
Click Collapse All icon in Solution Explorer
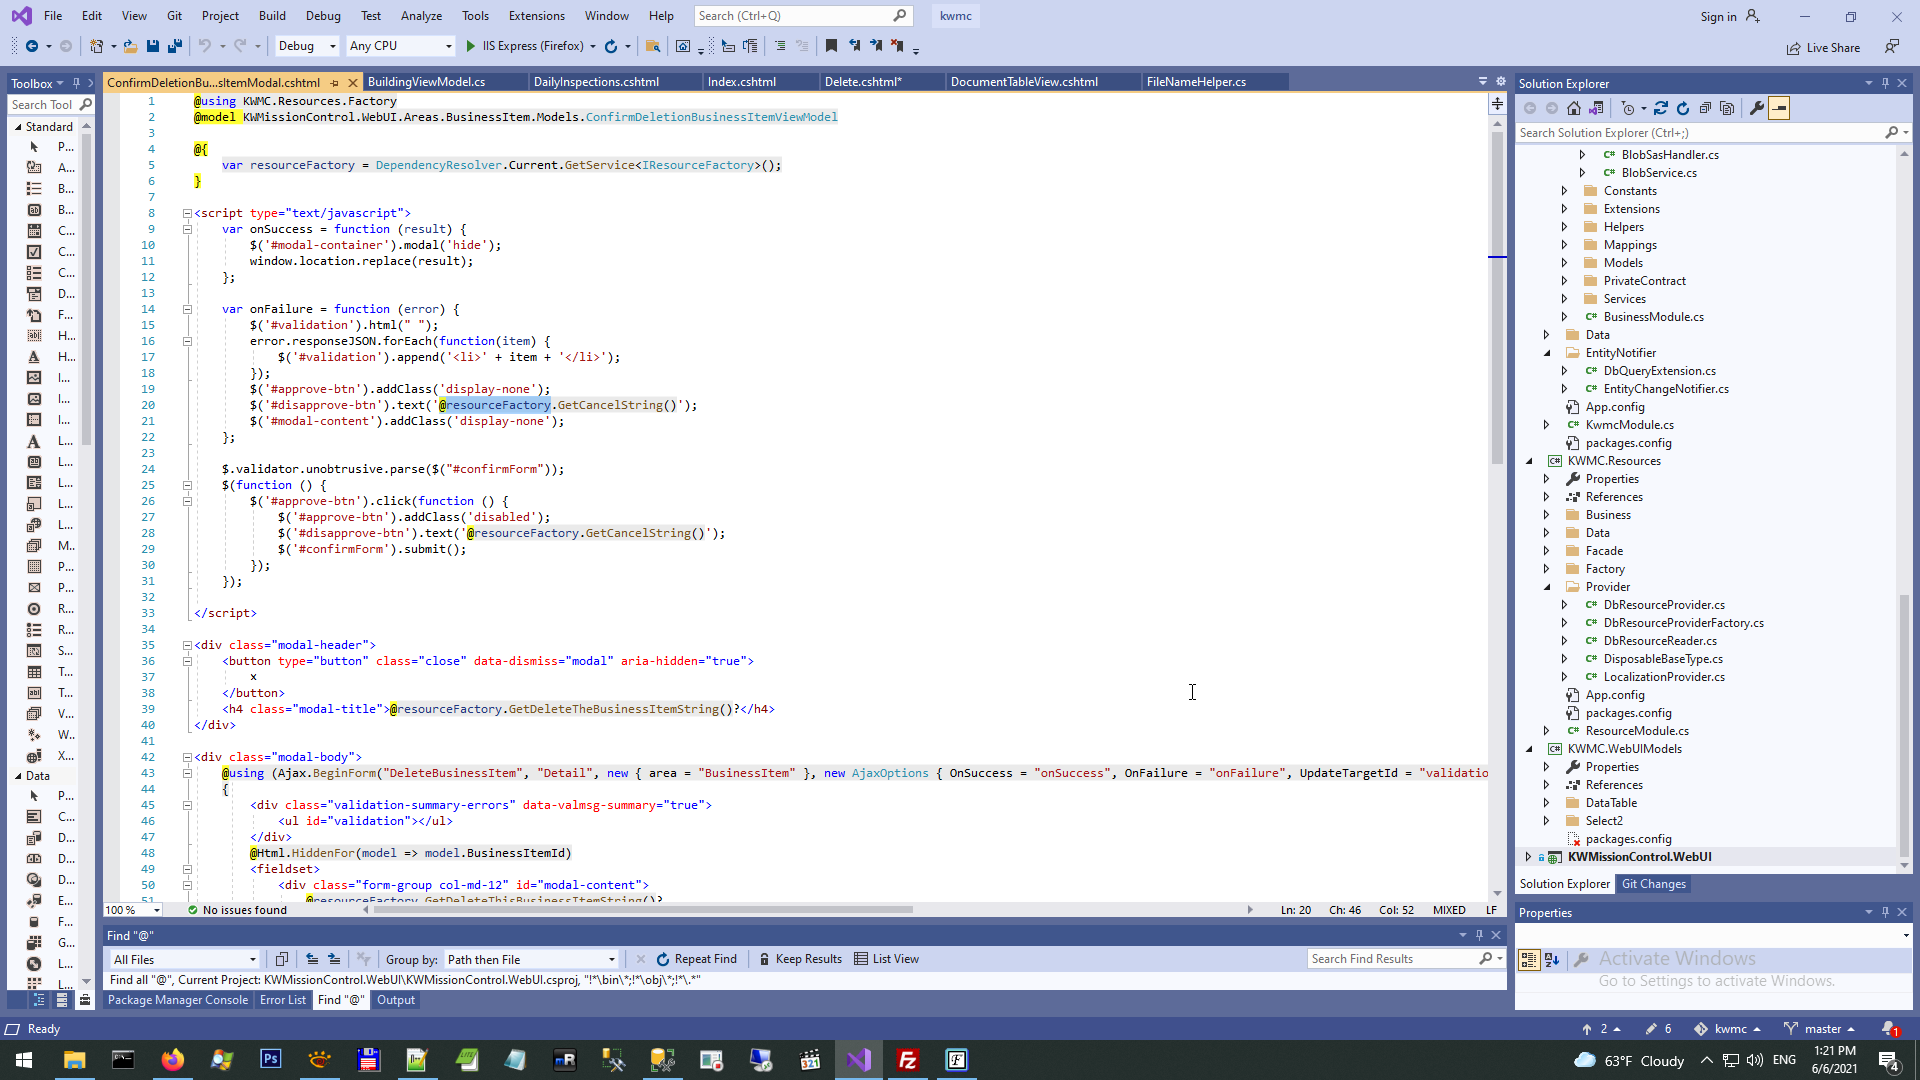1705,108
